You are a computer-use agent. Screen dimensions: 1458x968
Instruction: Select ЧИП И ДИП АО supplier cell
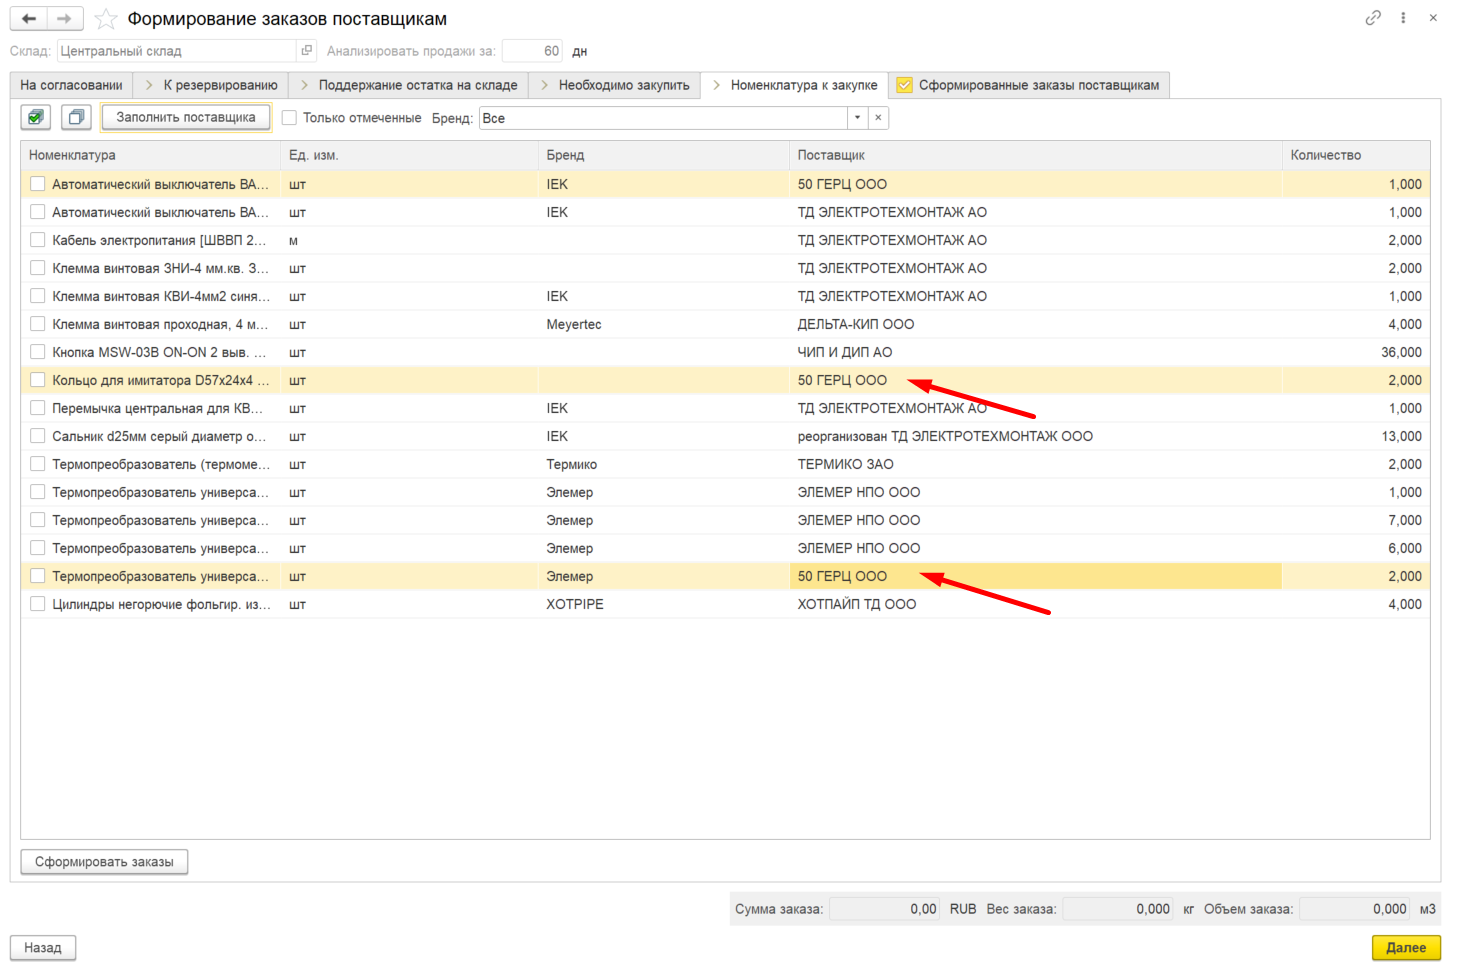(1035, 352)
